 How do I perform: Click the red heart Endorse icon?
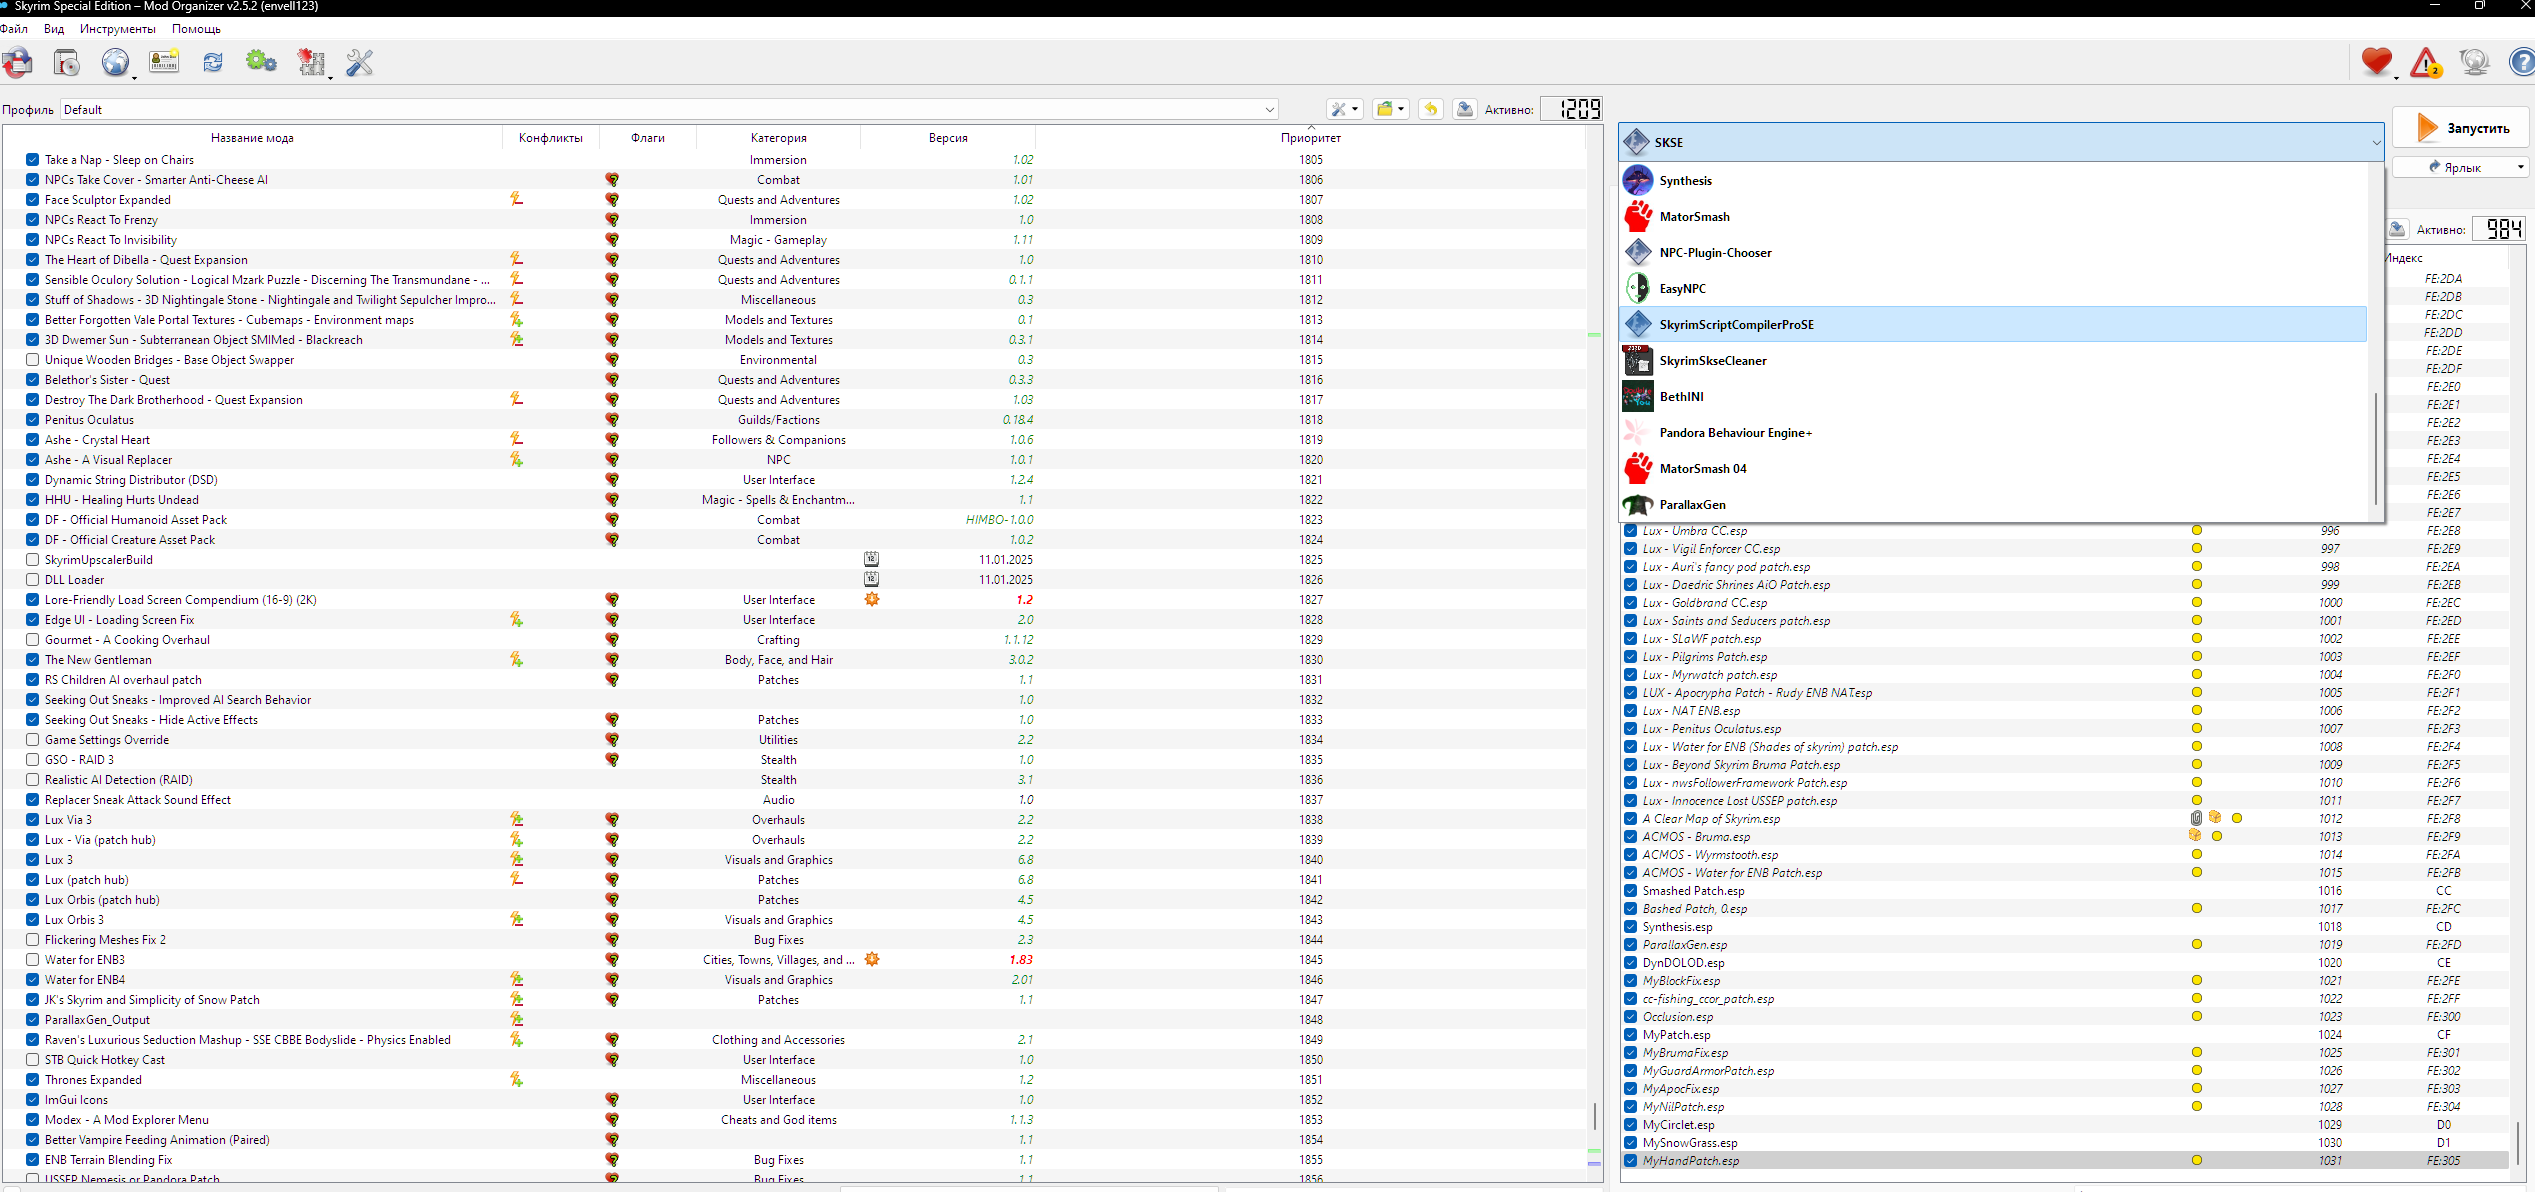2377,62
